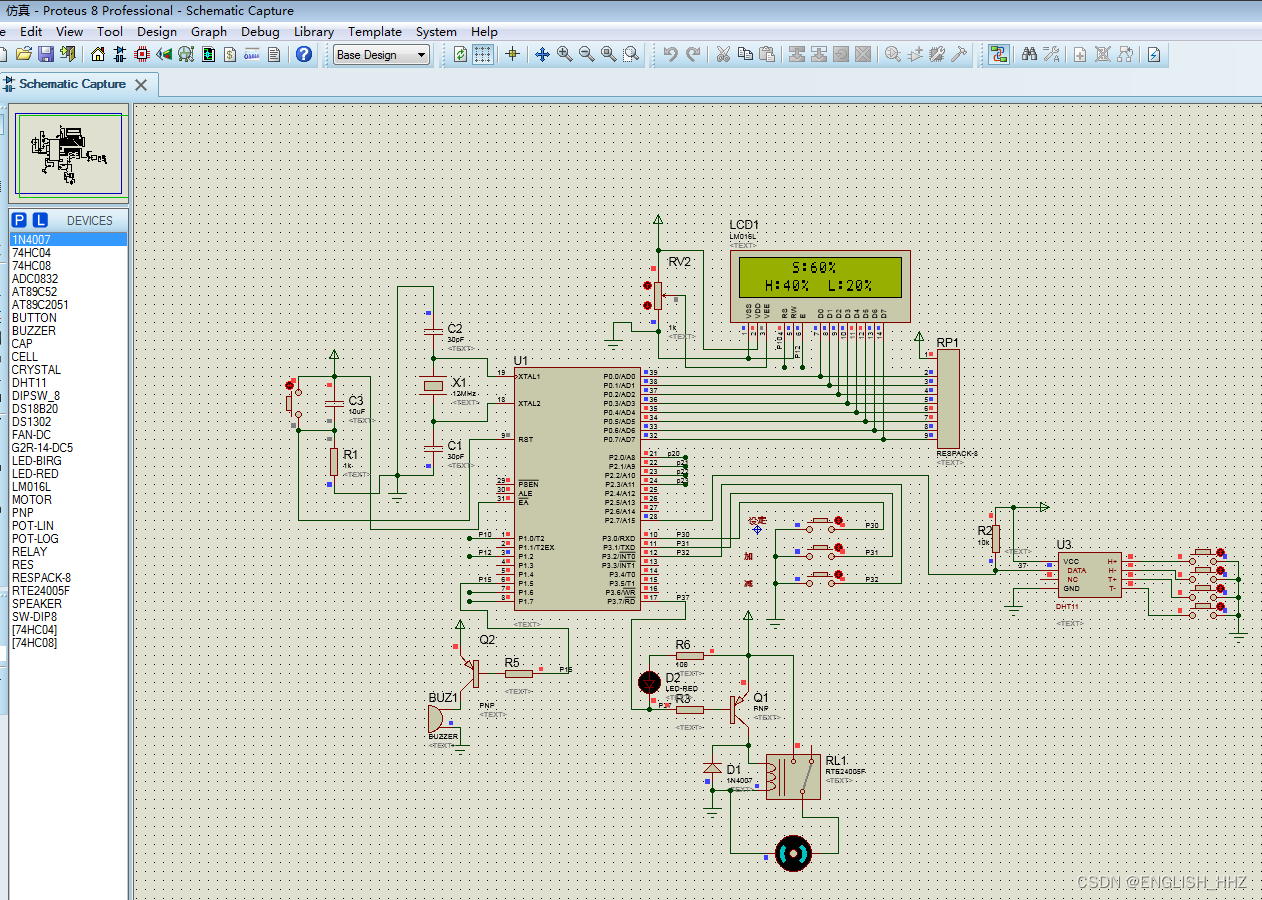Screen dimensions: 1262x900
Task: Go to the Home Page icon
Action: click(98, 54)
